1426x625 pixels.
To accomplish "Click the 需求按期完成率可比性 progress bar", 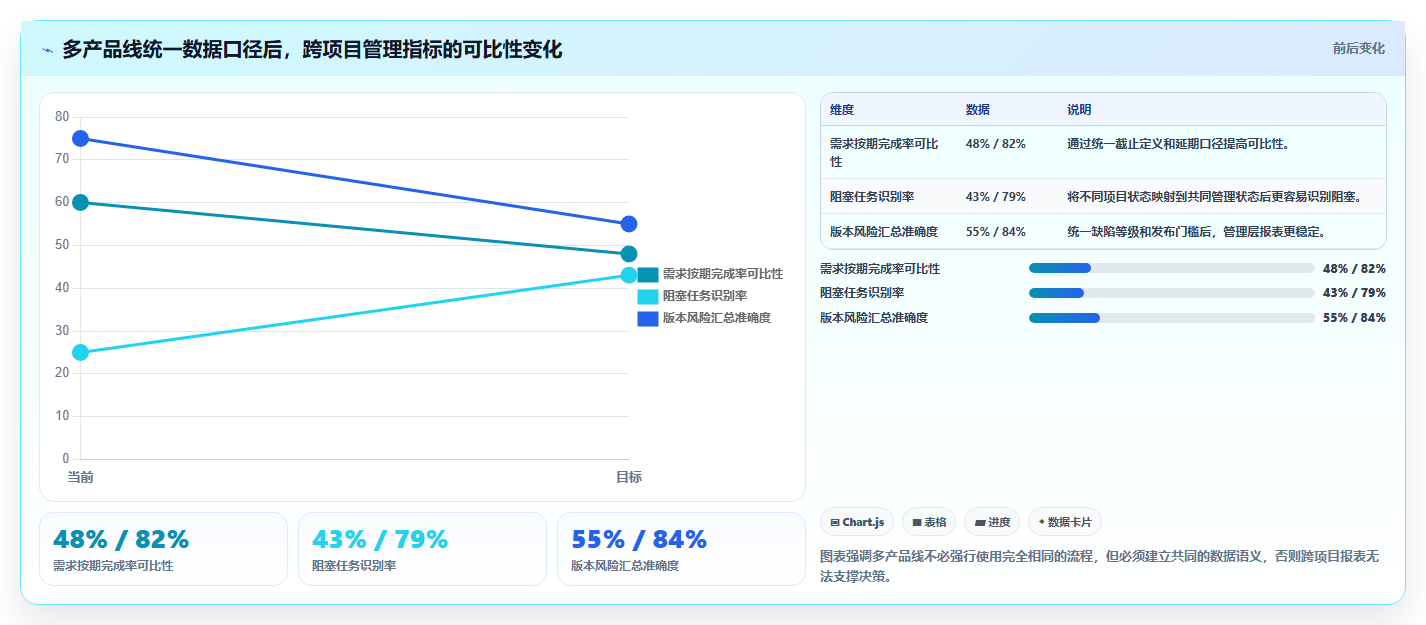I will (1171, 268).
